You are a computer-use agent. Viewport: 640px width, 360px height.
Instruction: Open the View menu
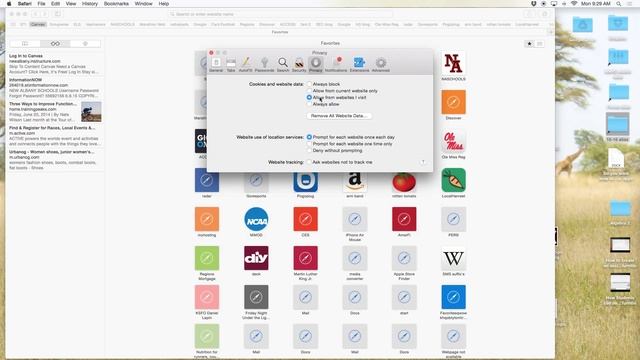71,4
